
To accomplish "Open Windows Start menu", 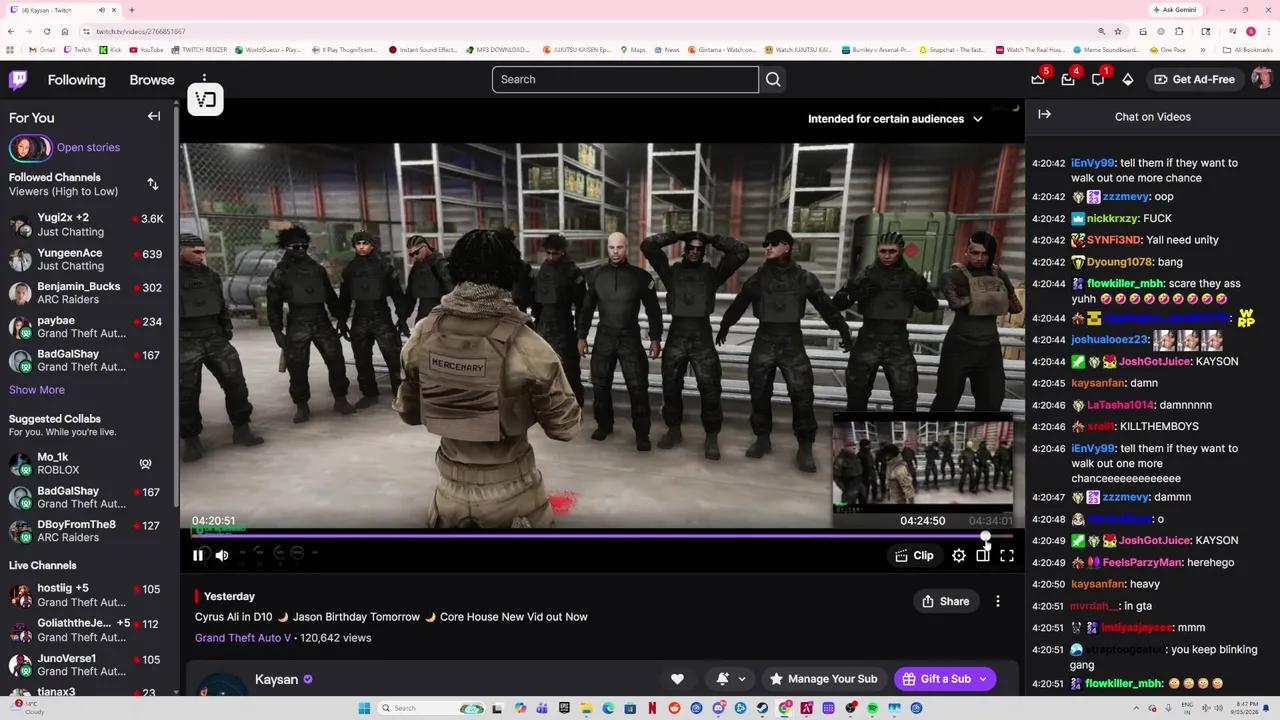I will click(364, 708).
